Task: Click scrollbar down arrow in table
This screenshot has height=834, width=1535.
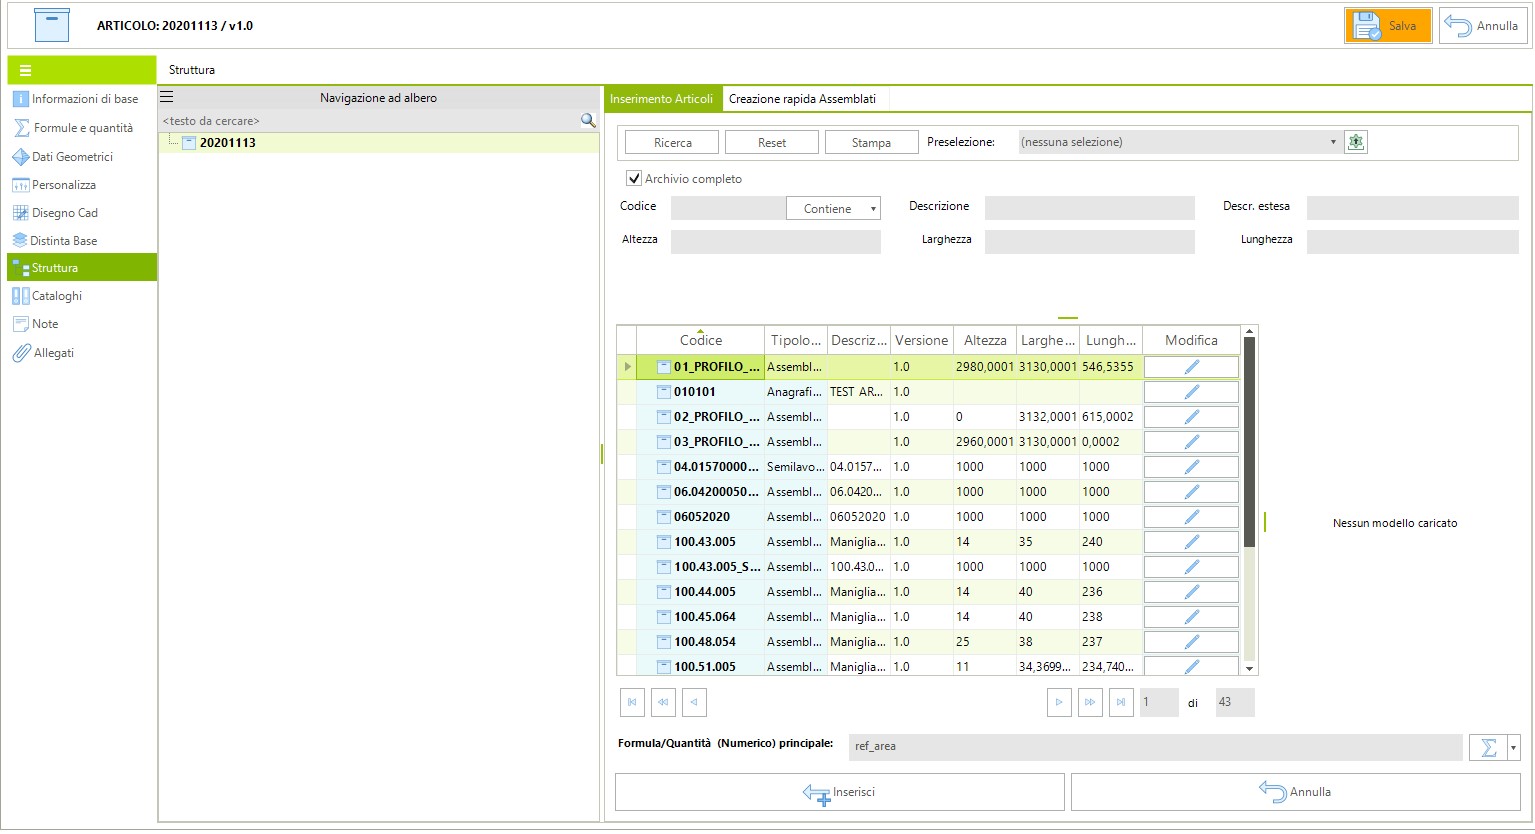Action: coord(1249,668)
